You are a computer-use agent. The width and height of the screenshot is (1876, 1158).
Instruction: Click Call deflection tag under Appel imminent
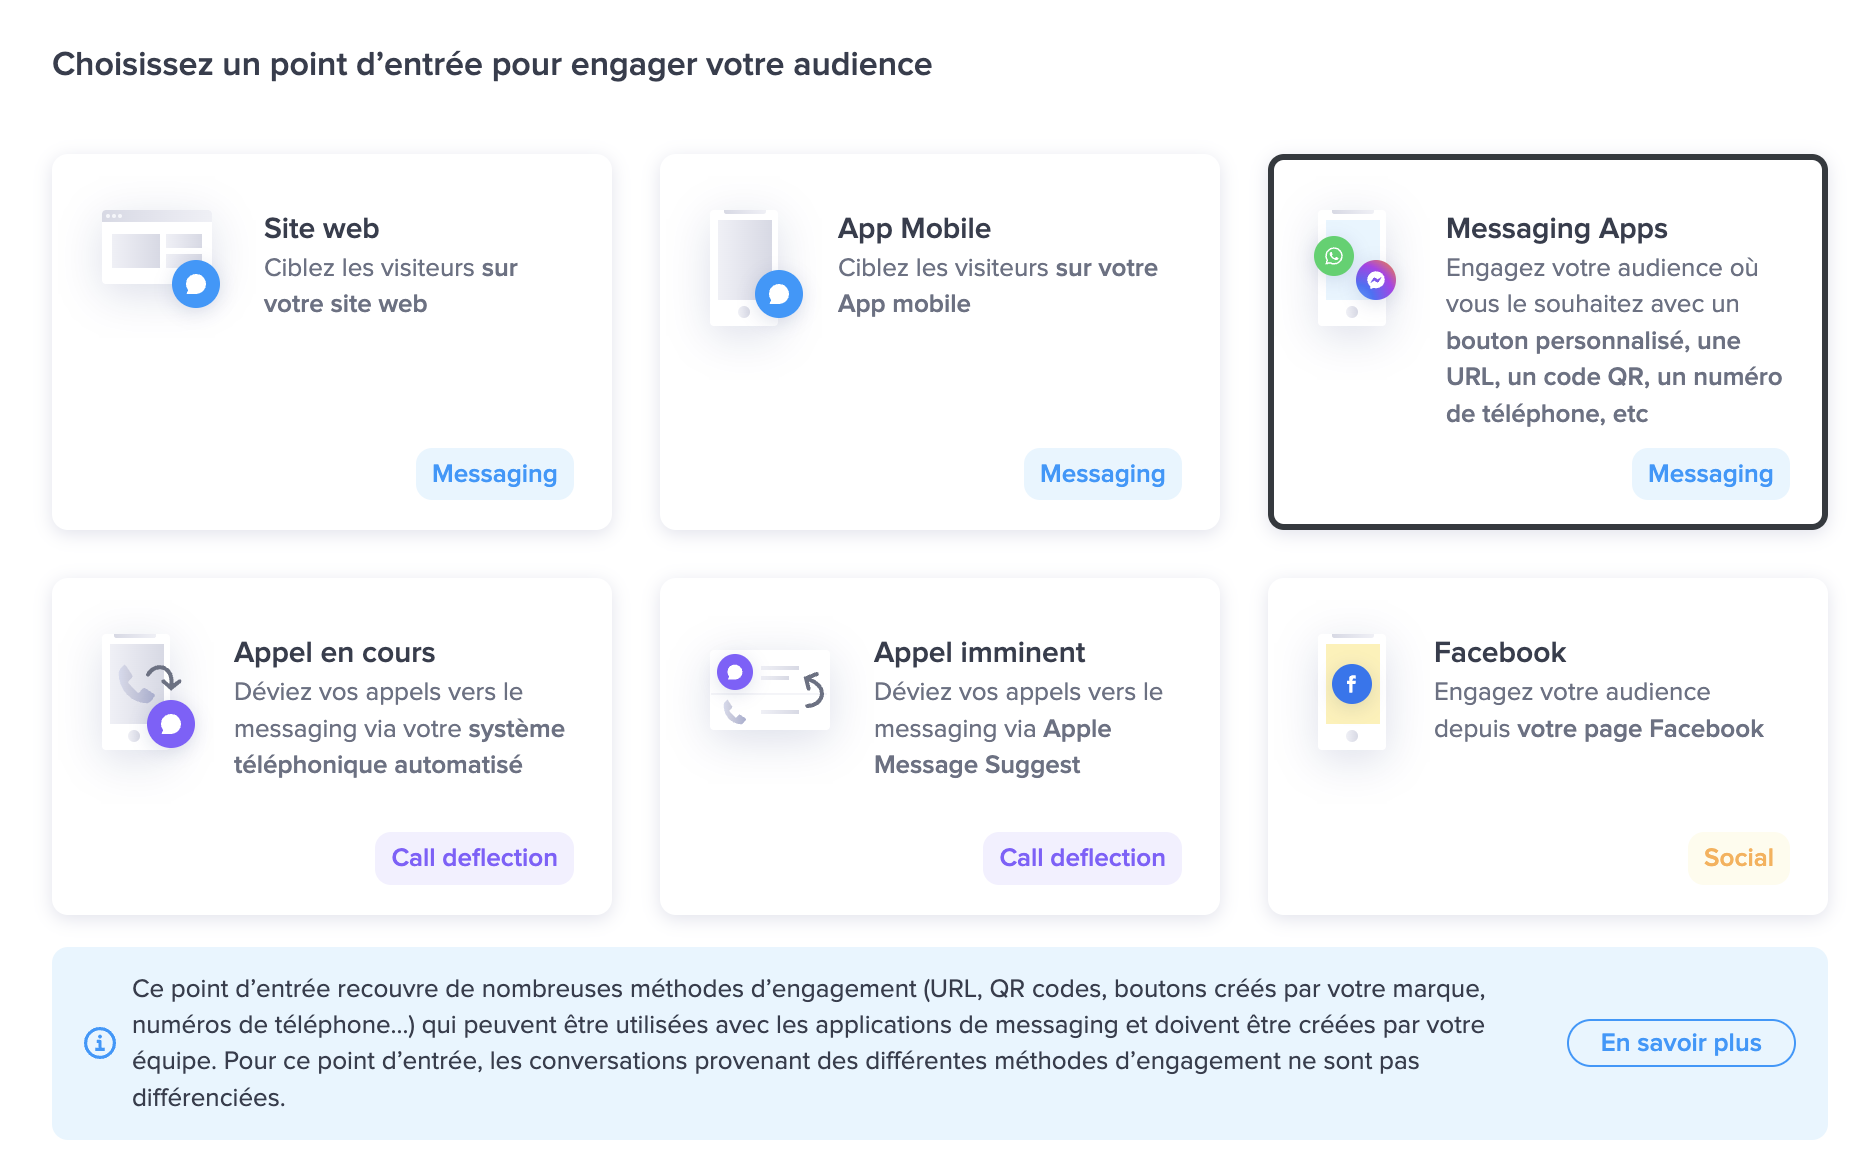1082,858
